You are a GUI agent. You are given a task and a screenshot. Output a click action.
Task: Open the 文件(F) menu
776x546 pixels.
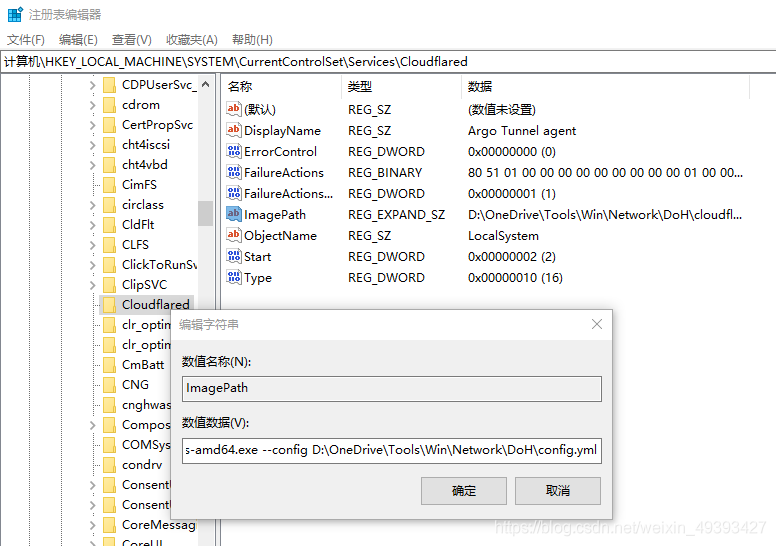(26, 40)
